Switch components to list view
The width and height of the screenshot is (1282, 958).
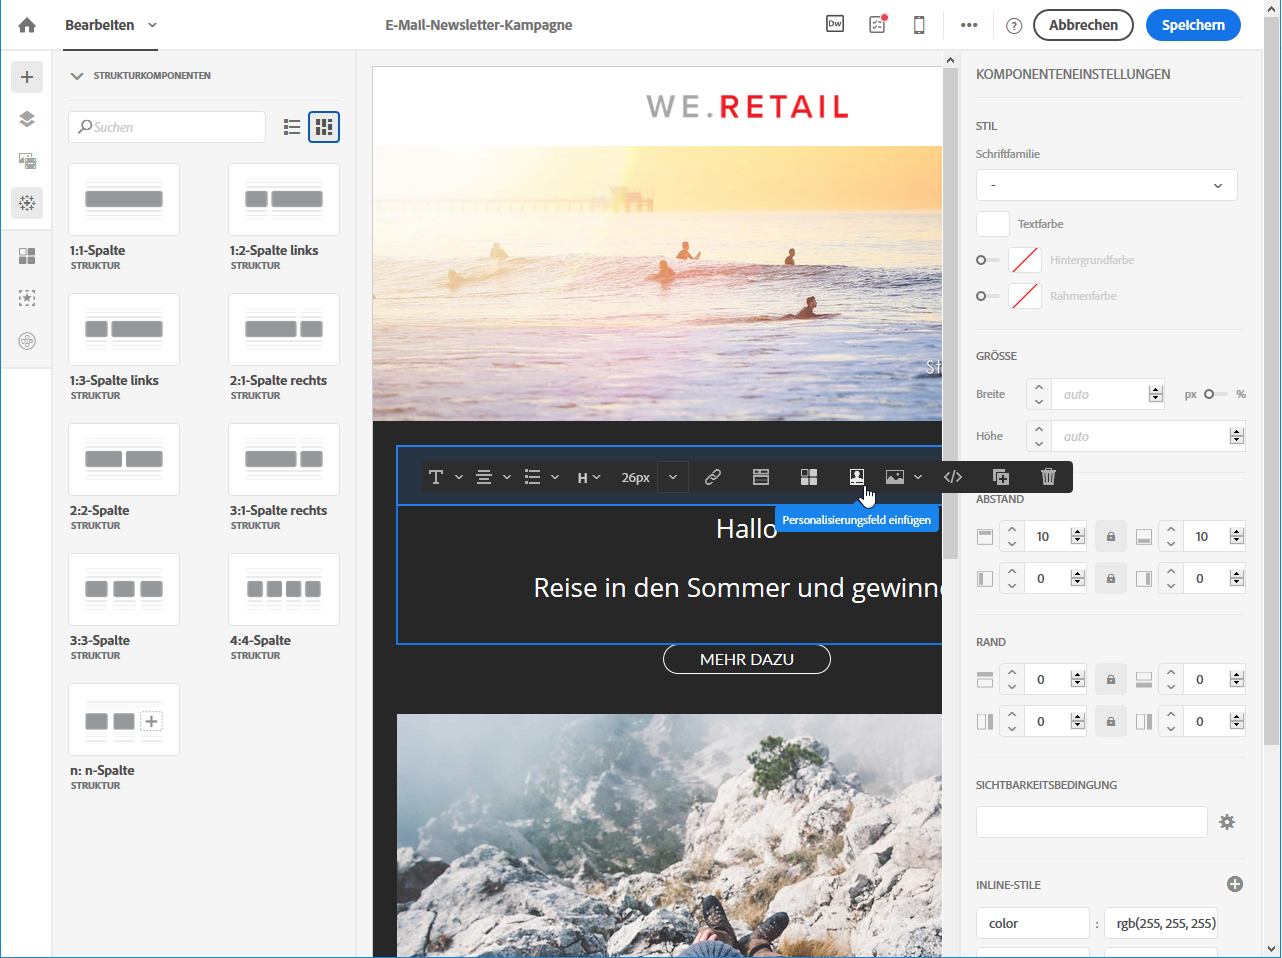click(x=292, y=127)
